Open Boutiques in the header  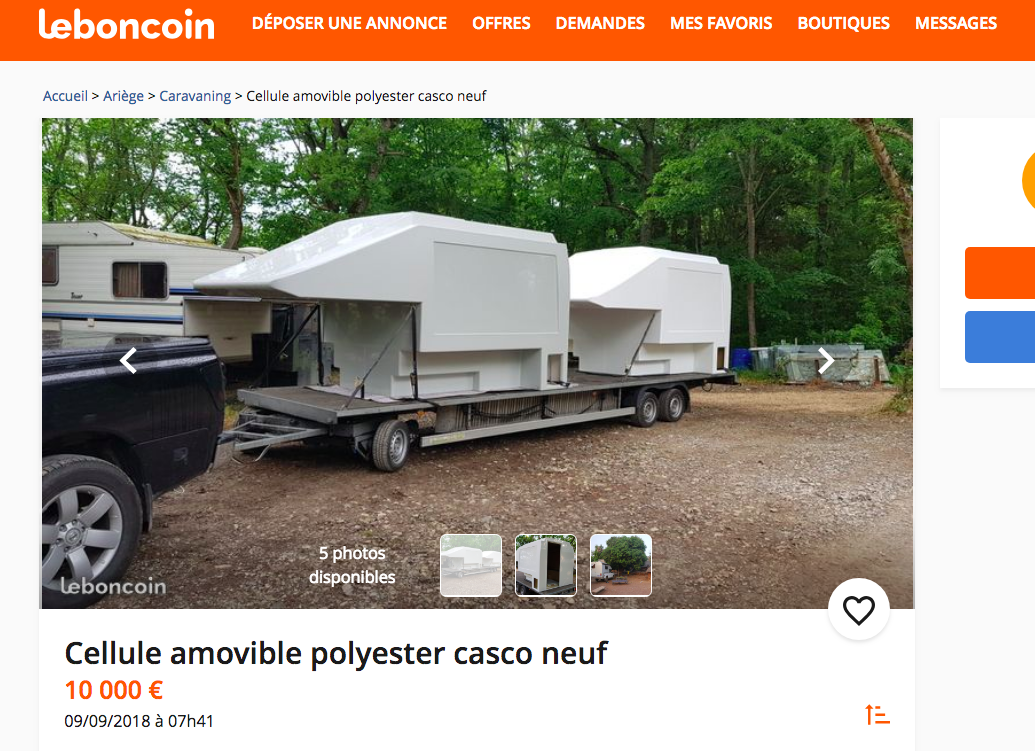[x=844, y=24]
